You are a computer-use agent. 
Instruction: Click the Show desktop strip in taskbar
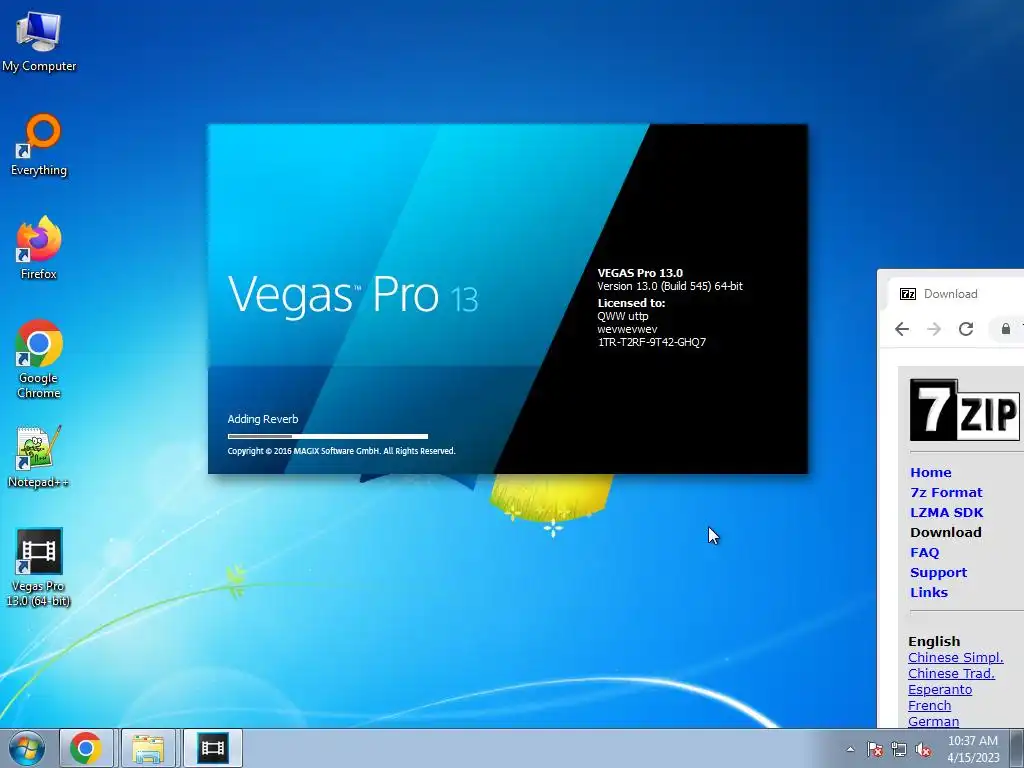point(1017,748)
